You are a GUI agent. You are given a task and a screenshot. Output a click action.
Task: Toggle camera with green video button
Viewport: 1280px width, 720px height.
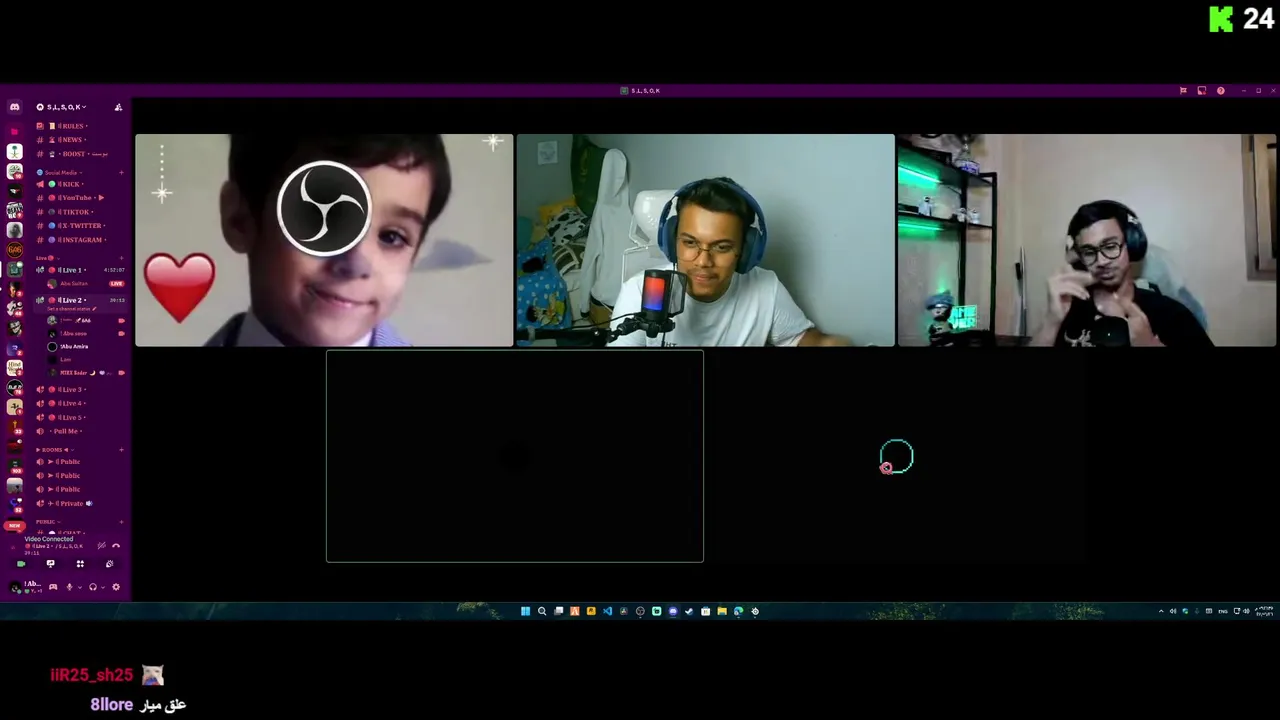click(21, 564)
